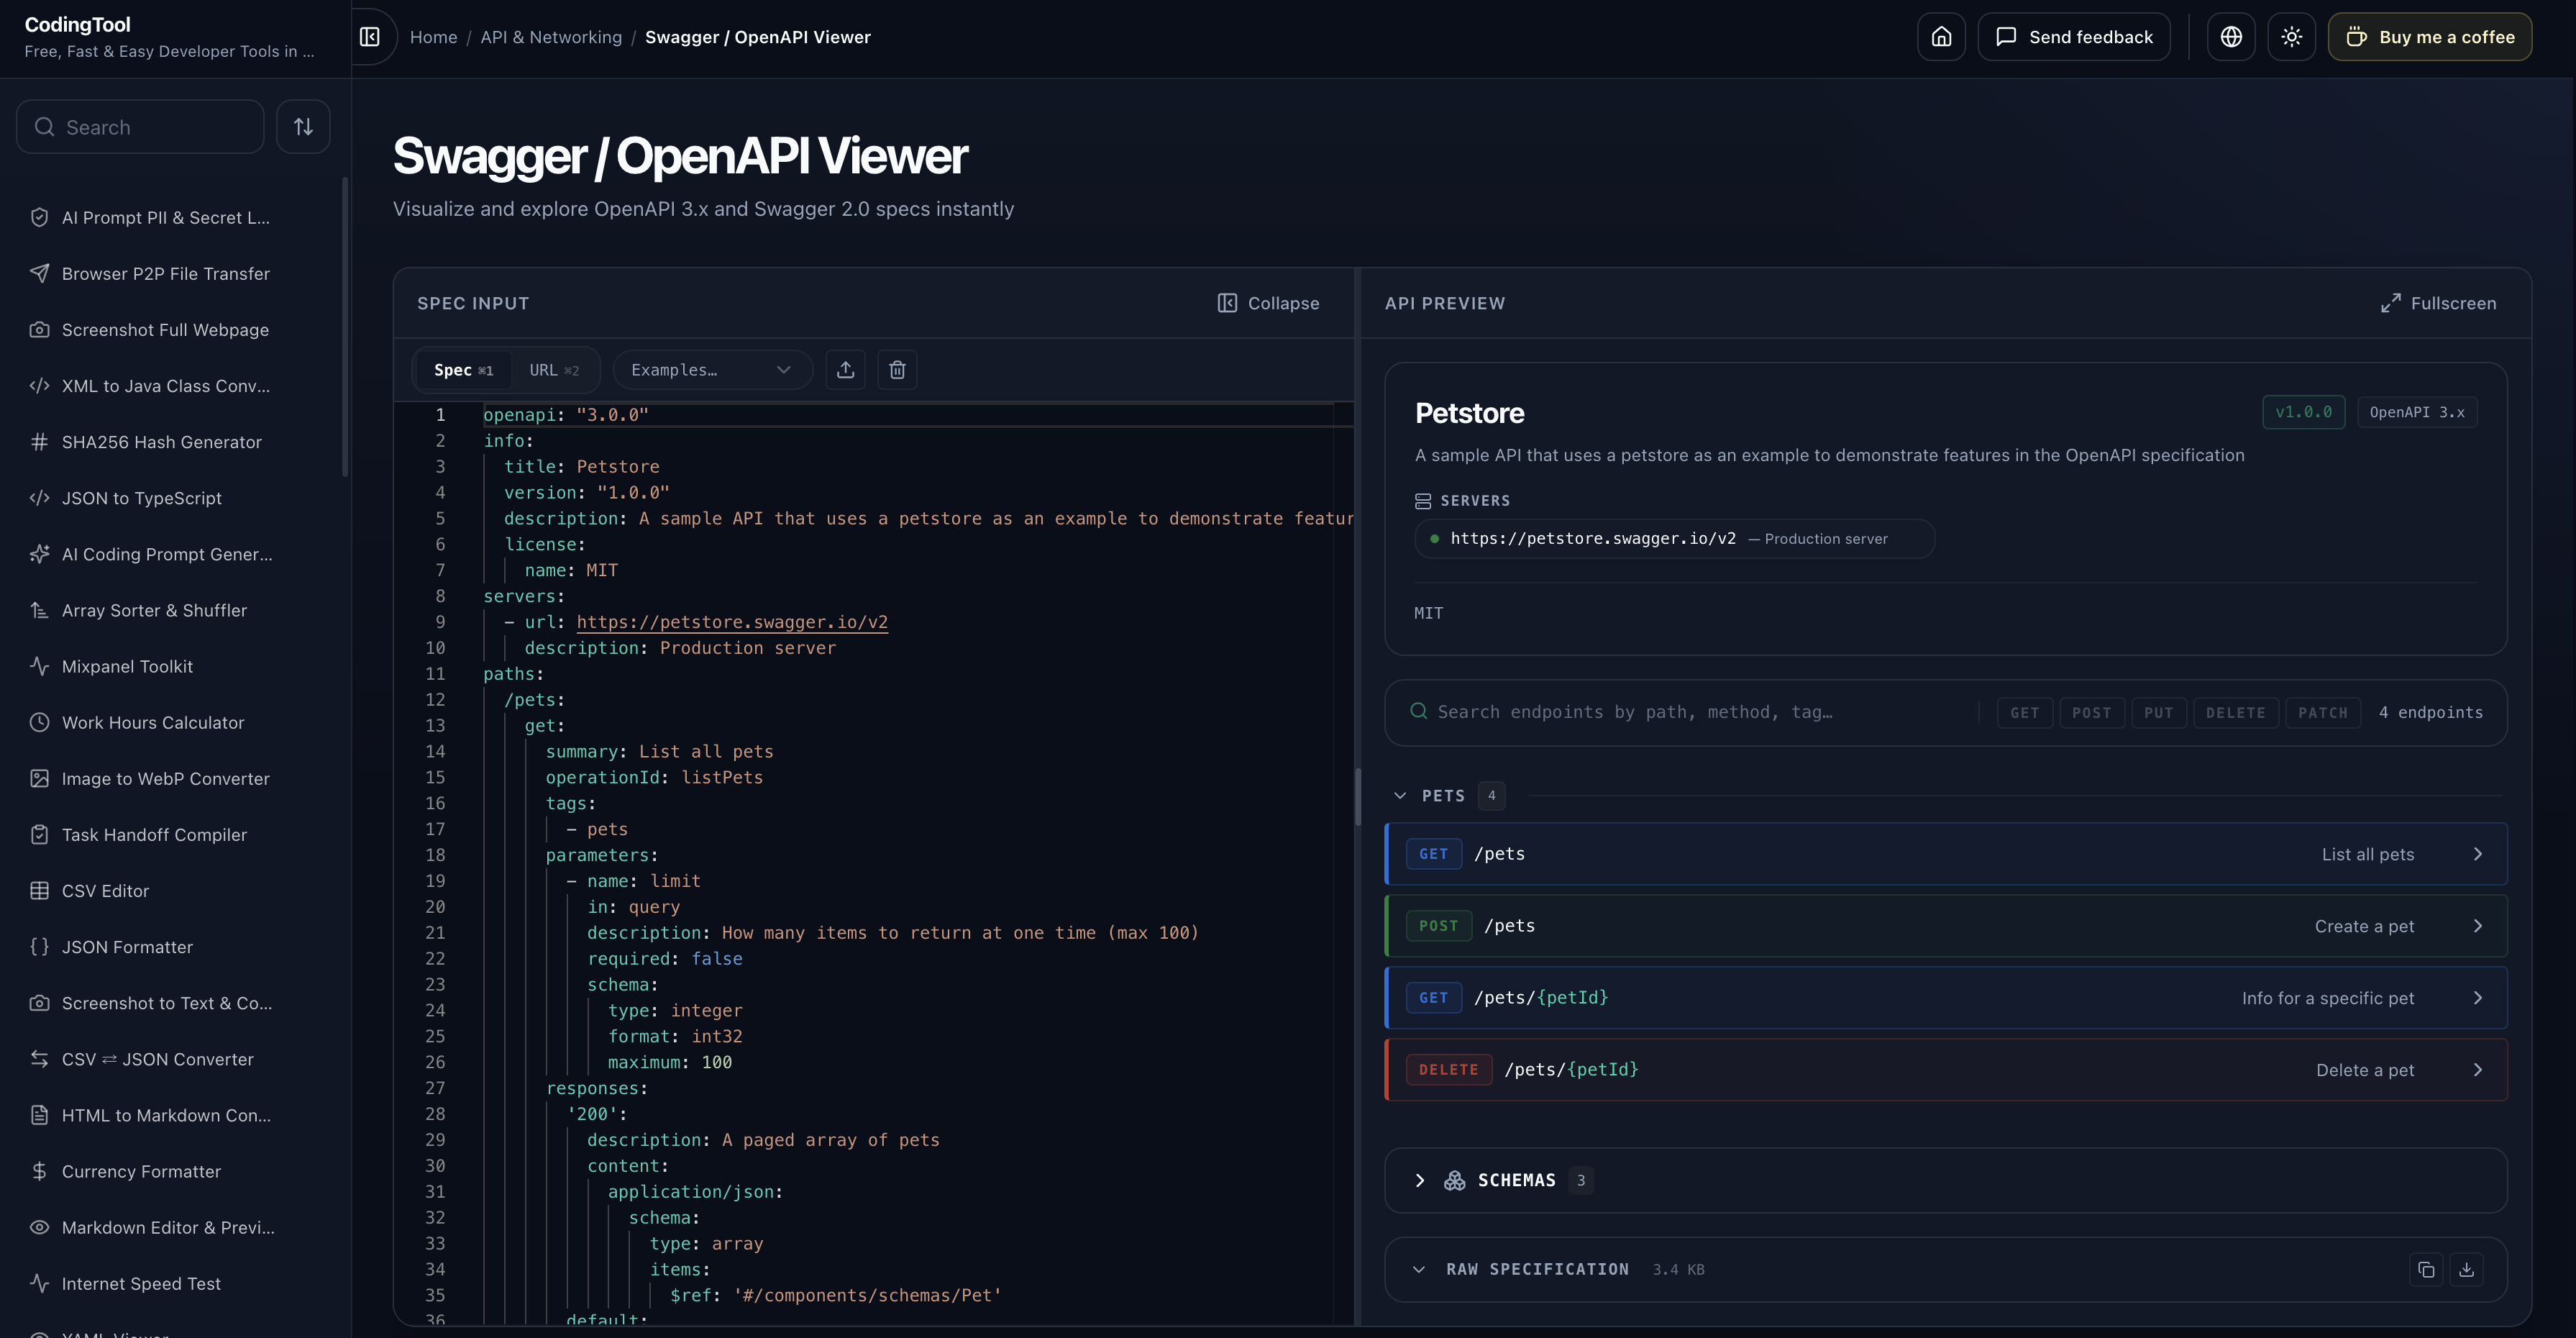Switch to the URL tab

554,370
